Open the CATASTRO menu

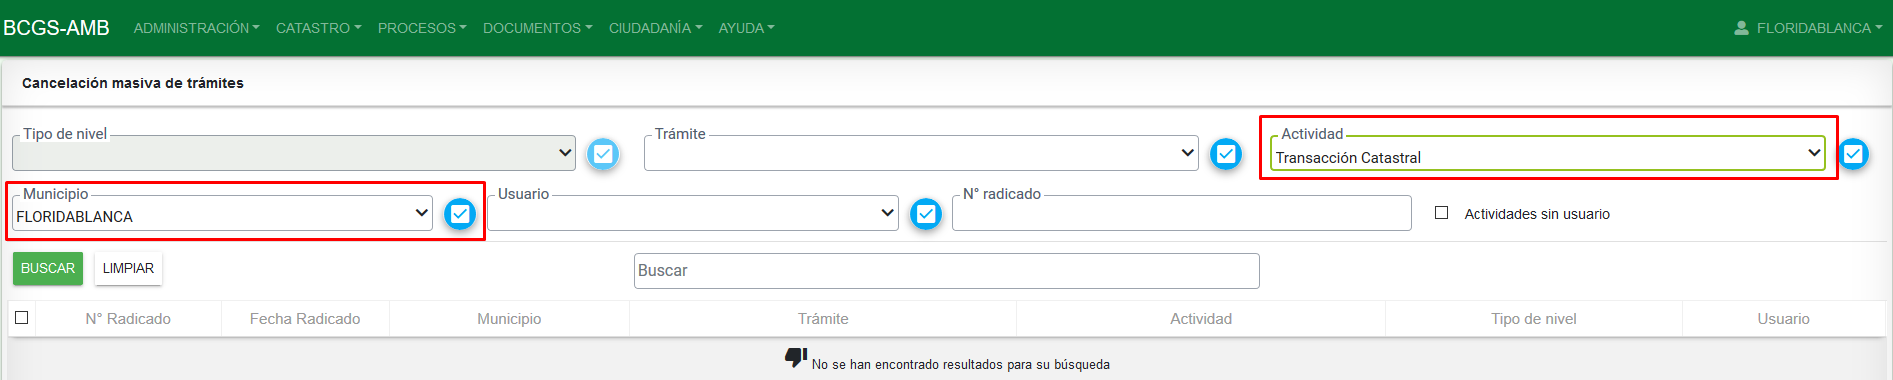(319, 28)
